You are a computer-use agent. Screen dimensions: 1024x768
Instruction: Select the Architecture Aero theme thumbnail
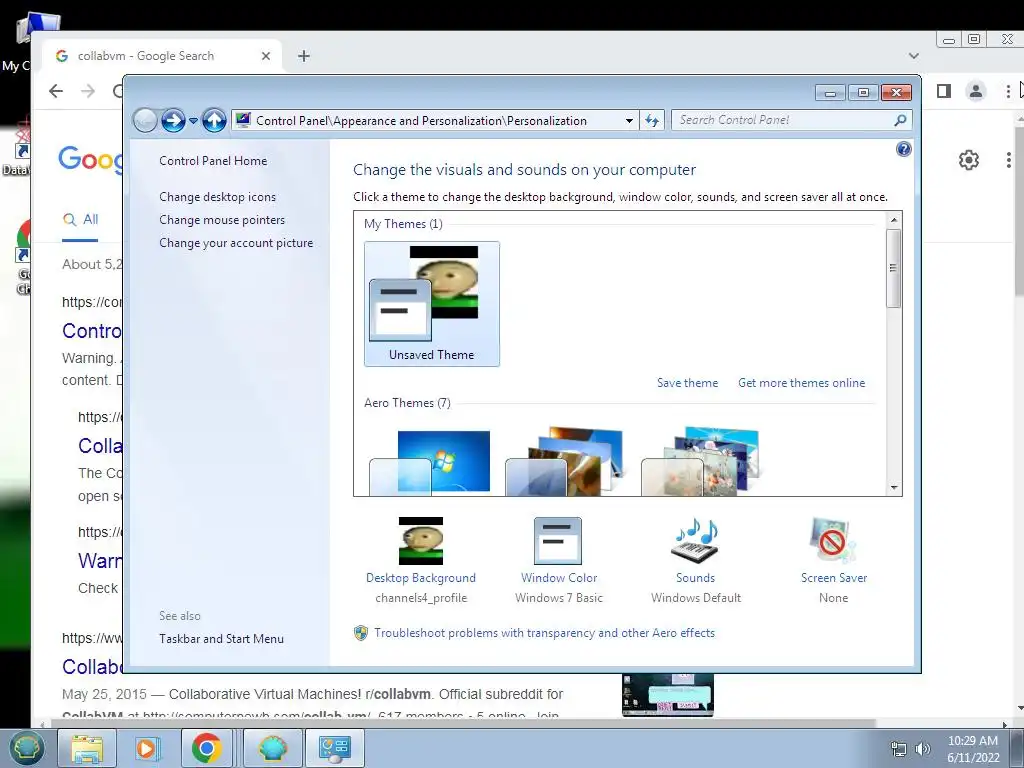pos(566,462)
